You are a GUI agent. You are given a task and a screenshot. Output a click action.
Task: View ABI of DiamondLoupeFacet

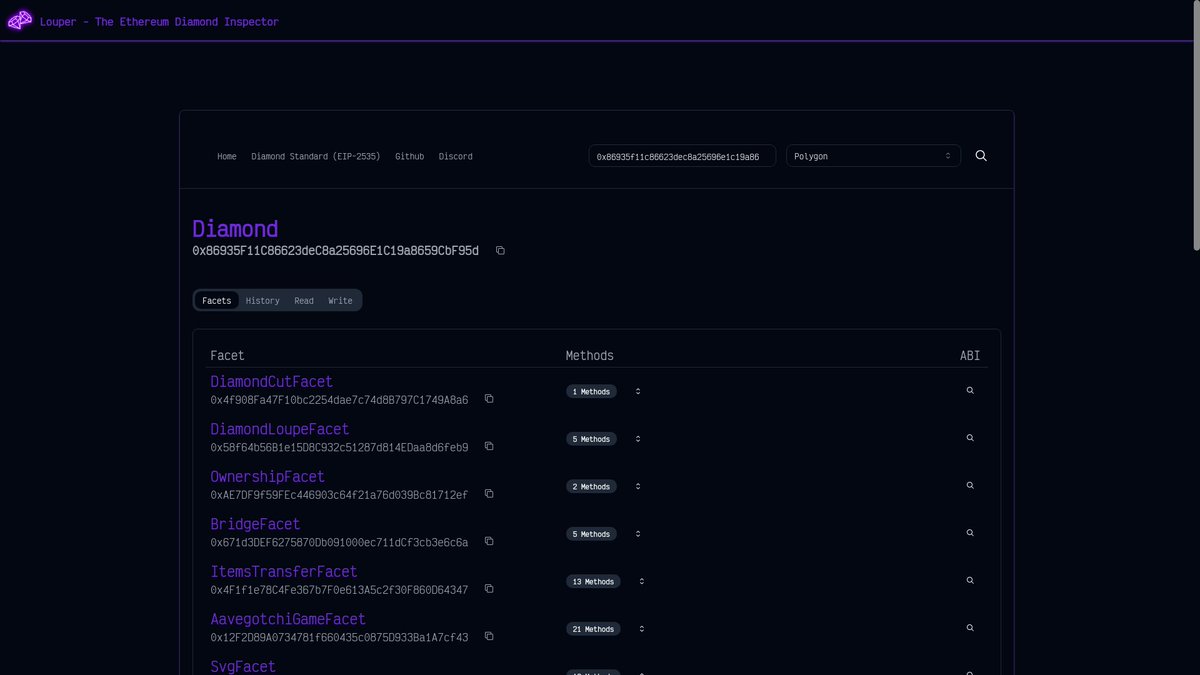tap(970, 438)
